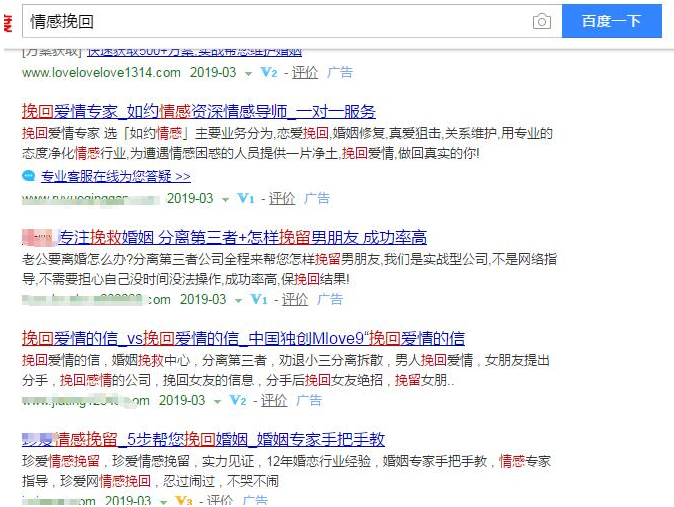Click the V2 badge under 挽回爱情的信 result
Screen dimensions: 674x507
(238, 400)
